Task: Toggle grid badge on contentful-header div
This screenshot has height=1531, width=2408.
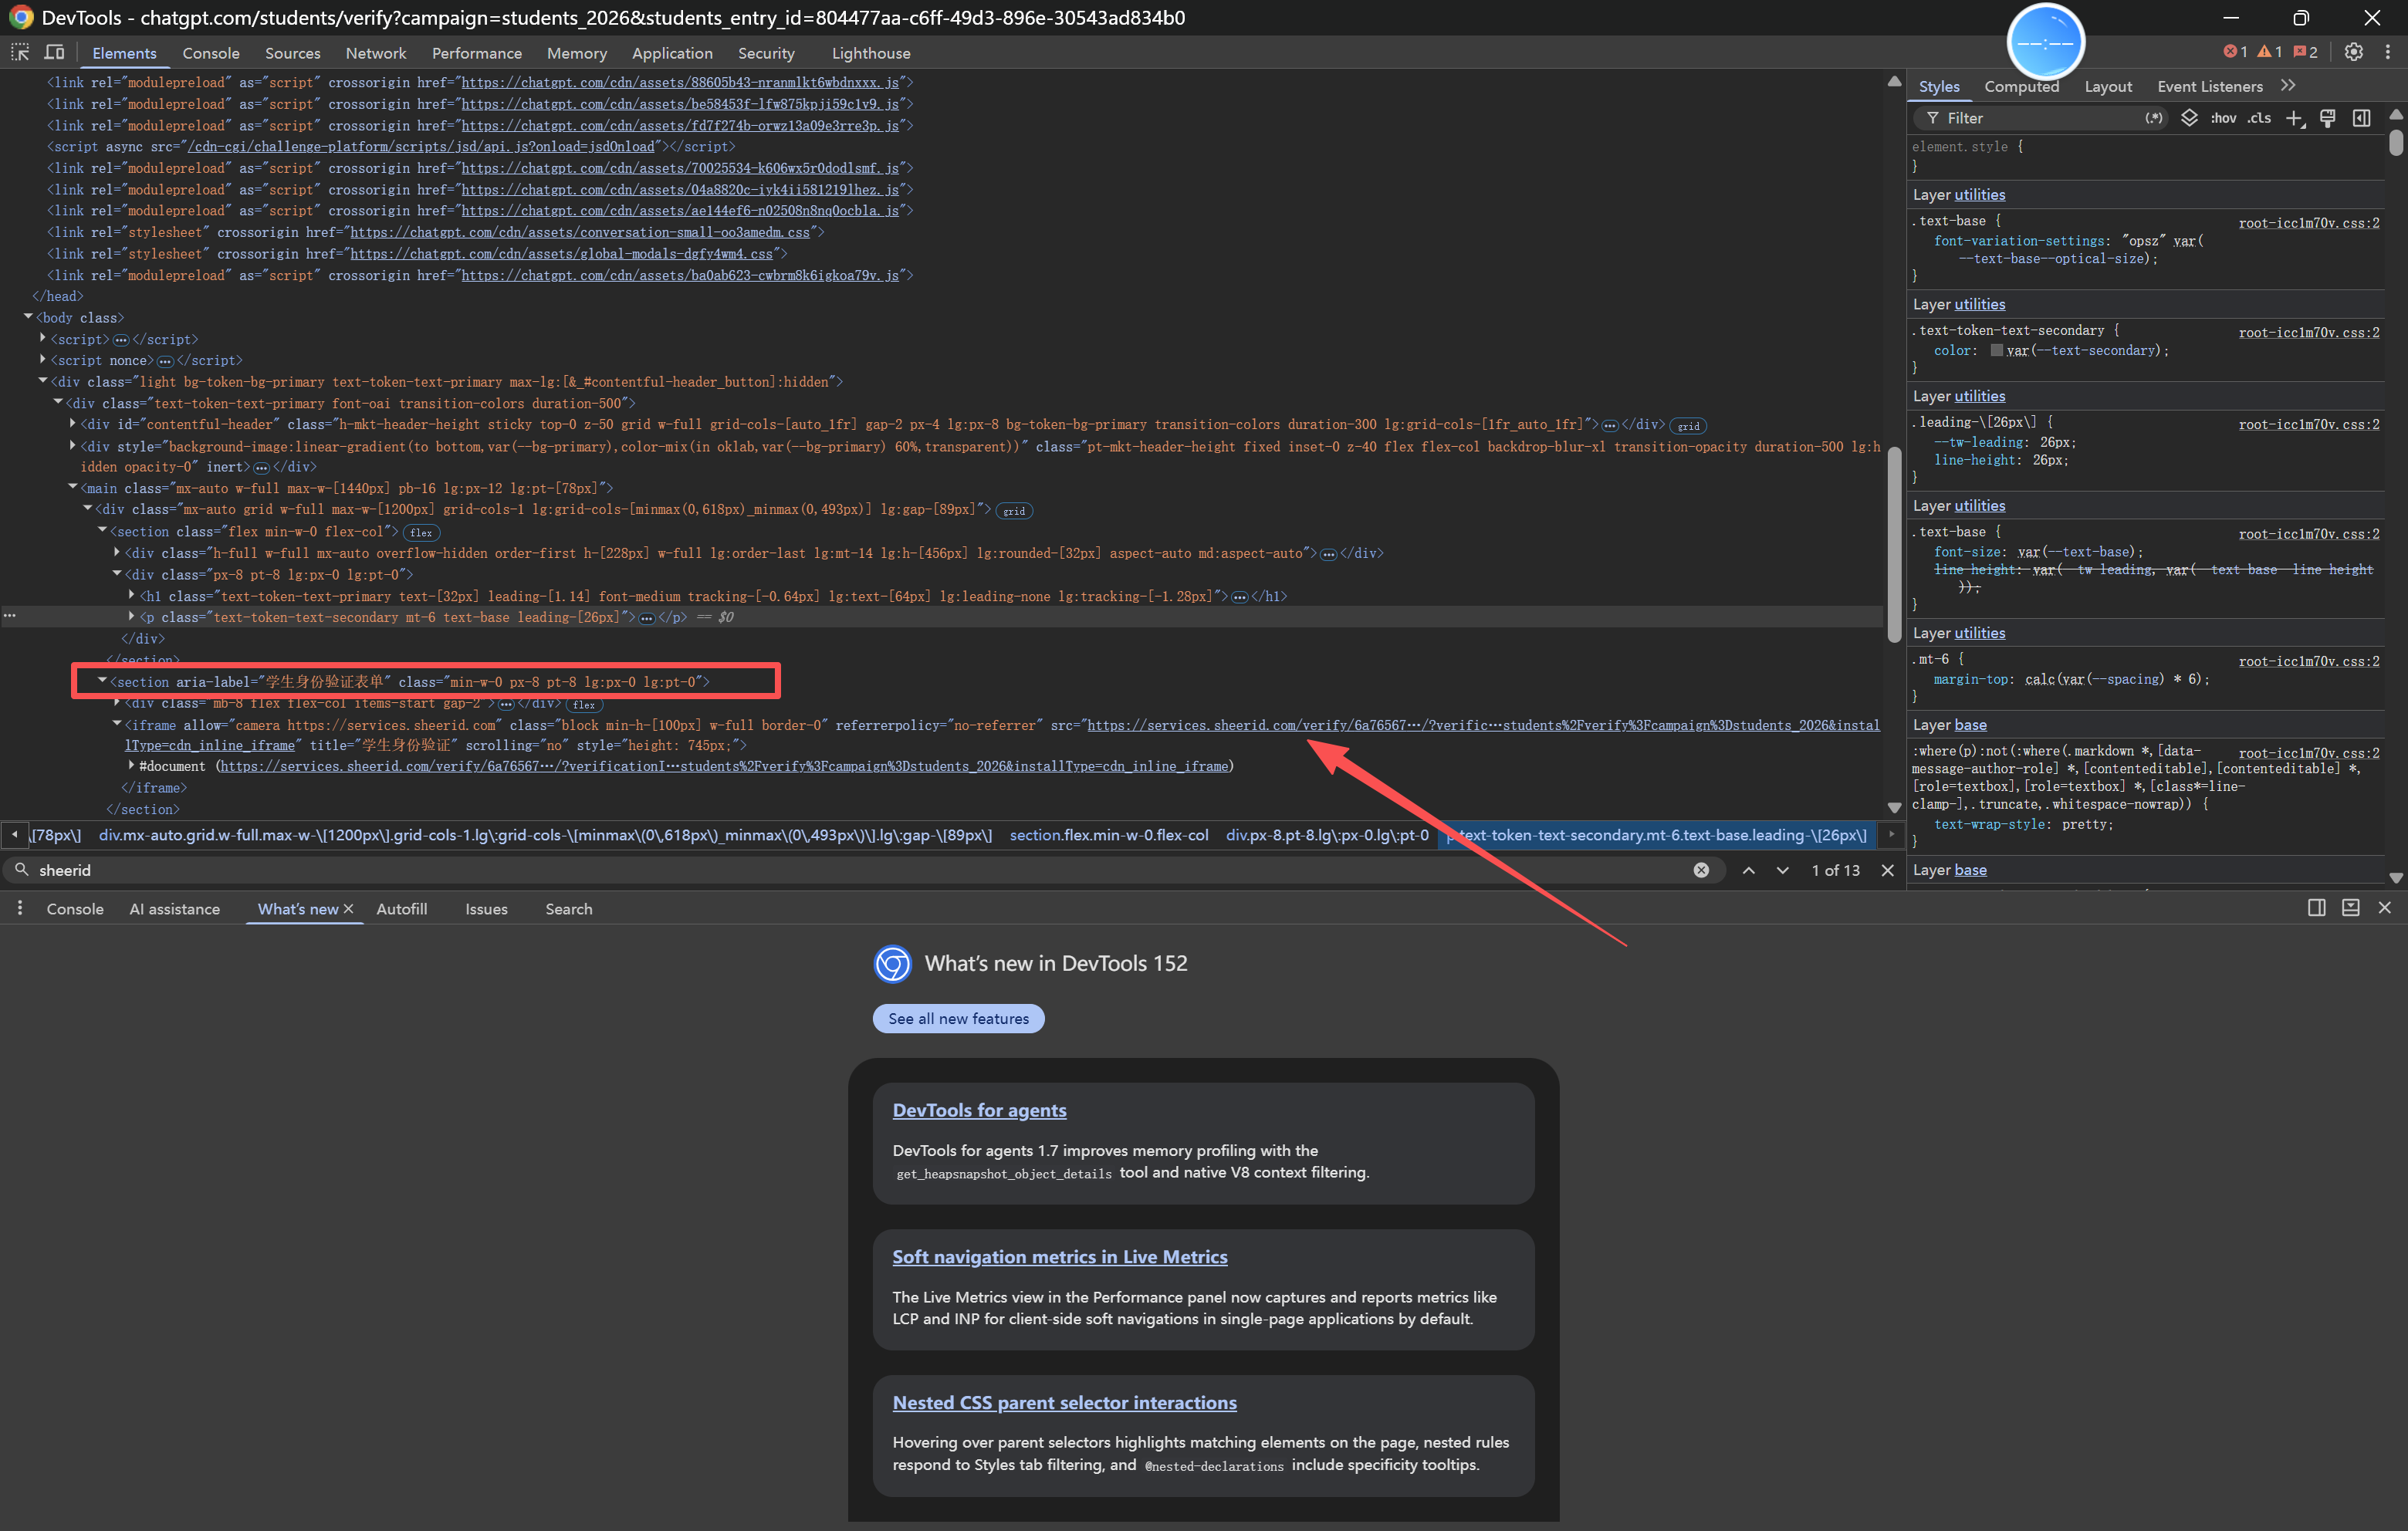Action: [1688, 426]
